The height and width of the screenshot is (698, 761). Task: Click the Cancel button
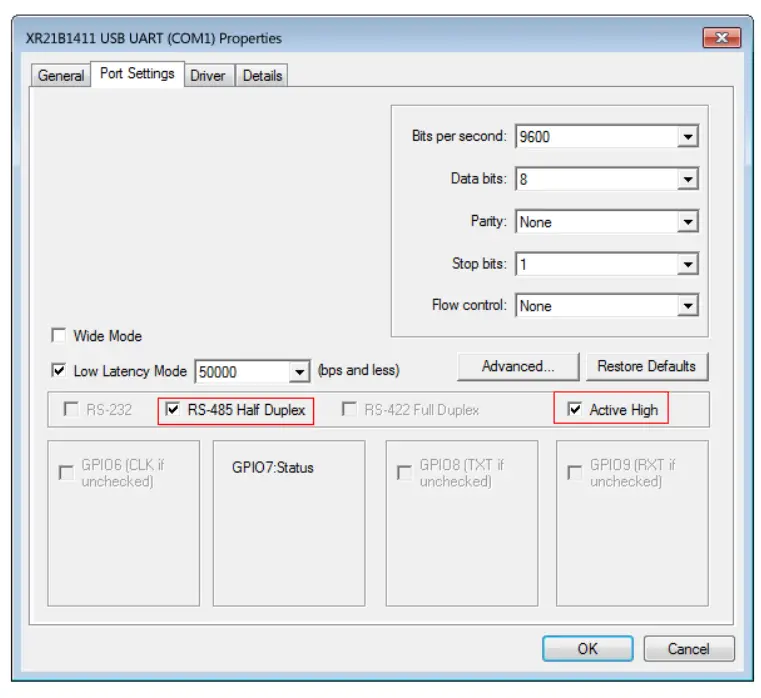click(689, 648)
